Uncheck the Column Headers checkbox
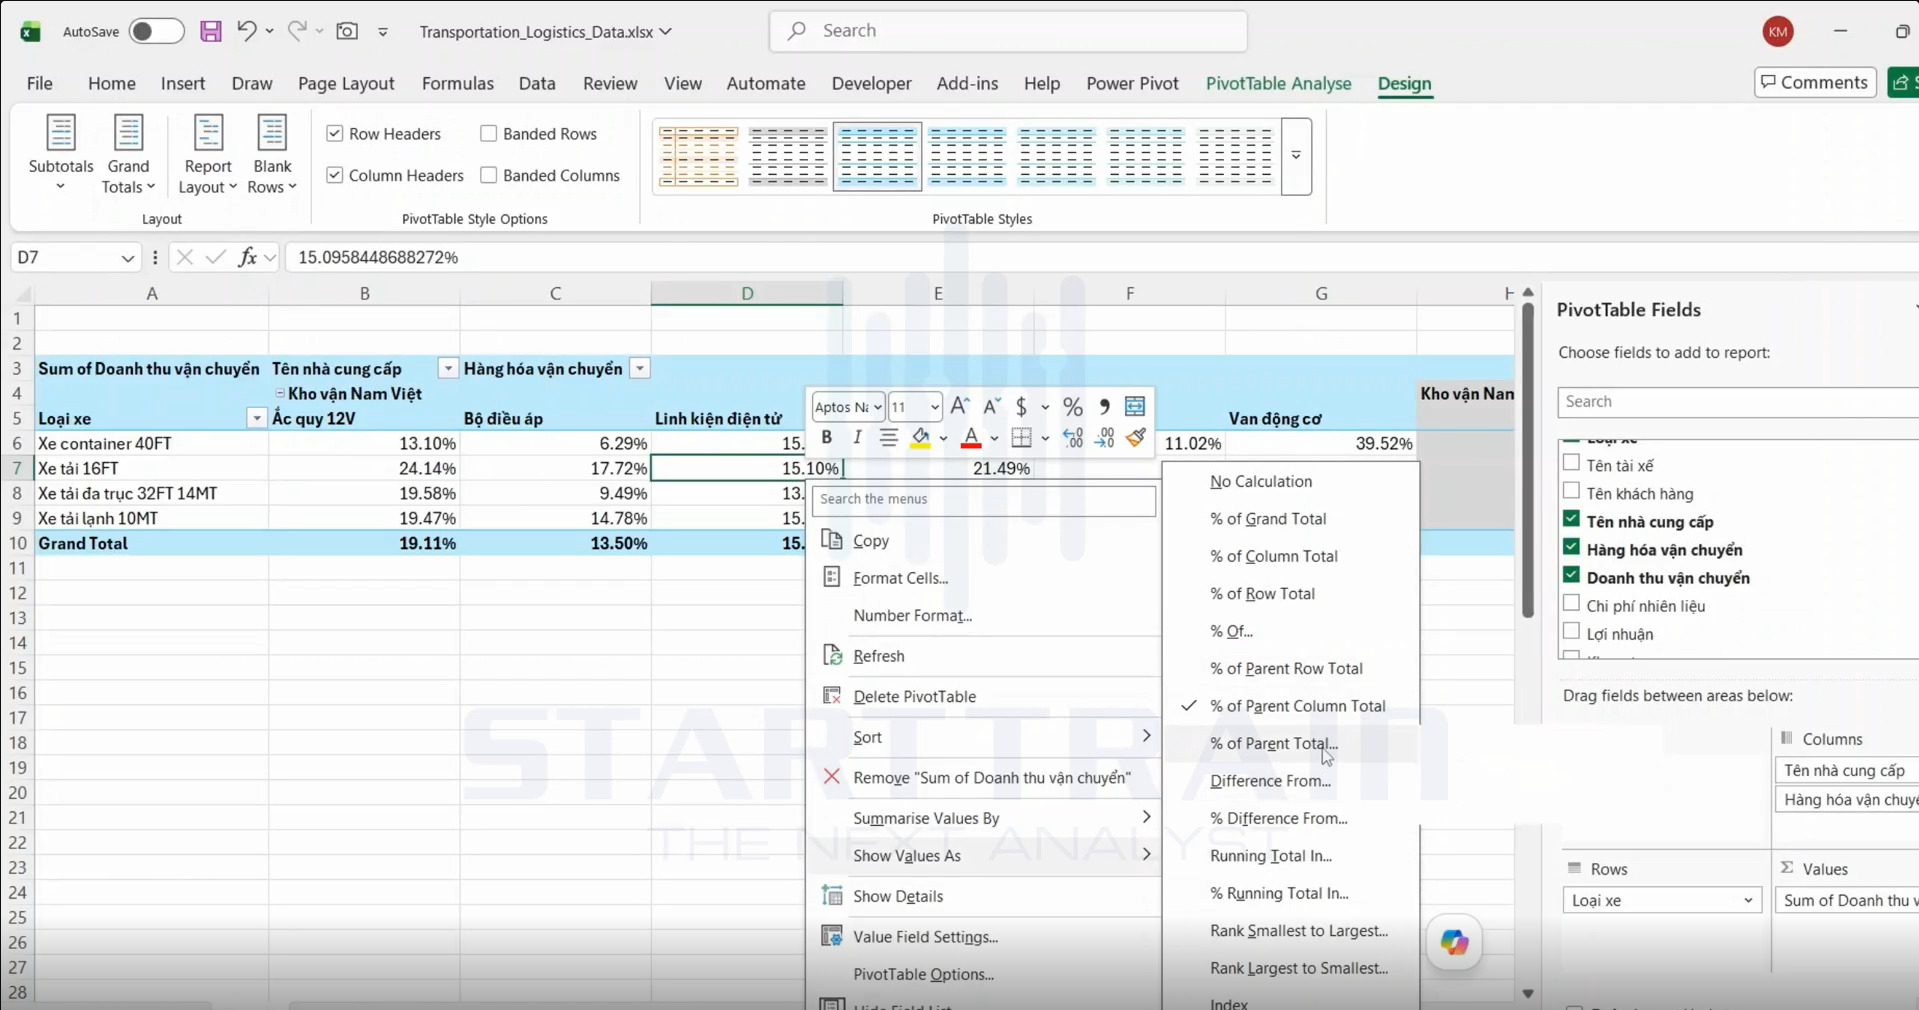This screenshot has height=1010, width=1919. [335, 175]
